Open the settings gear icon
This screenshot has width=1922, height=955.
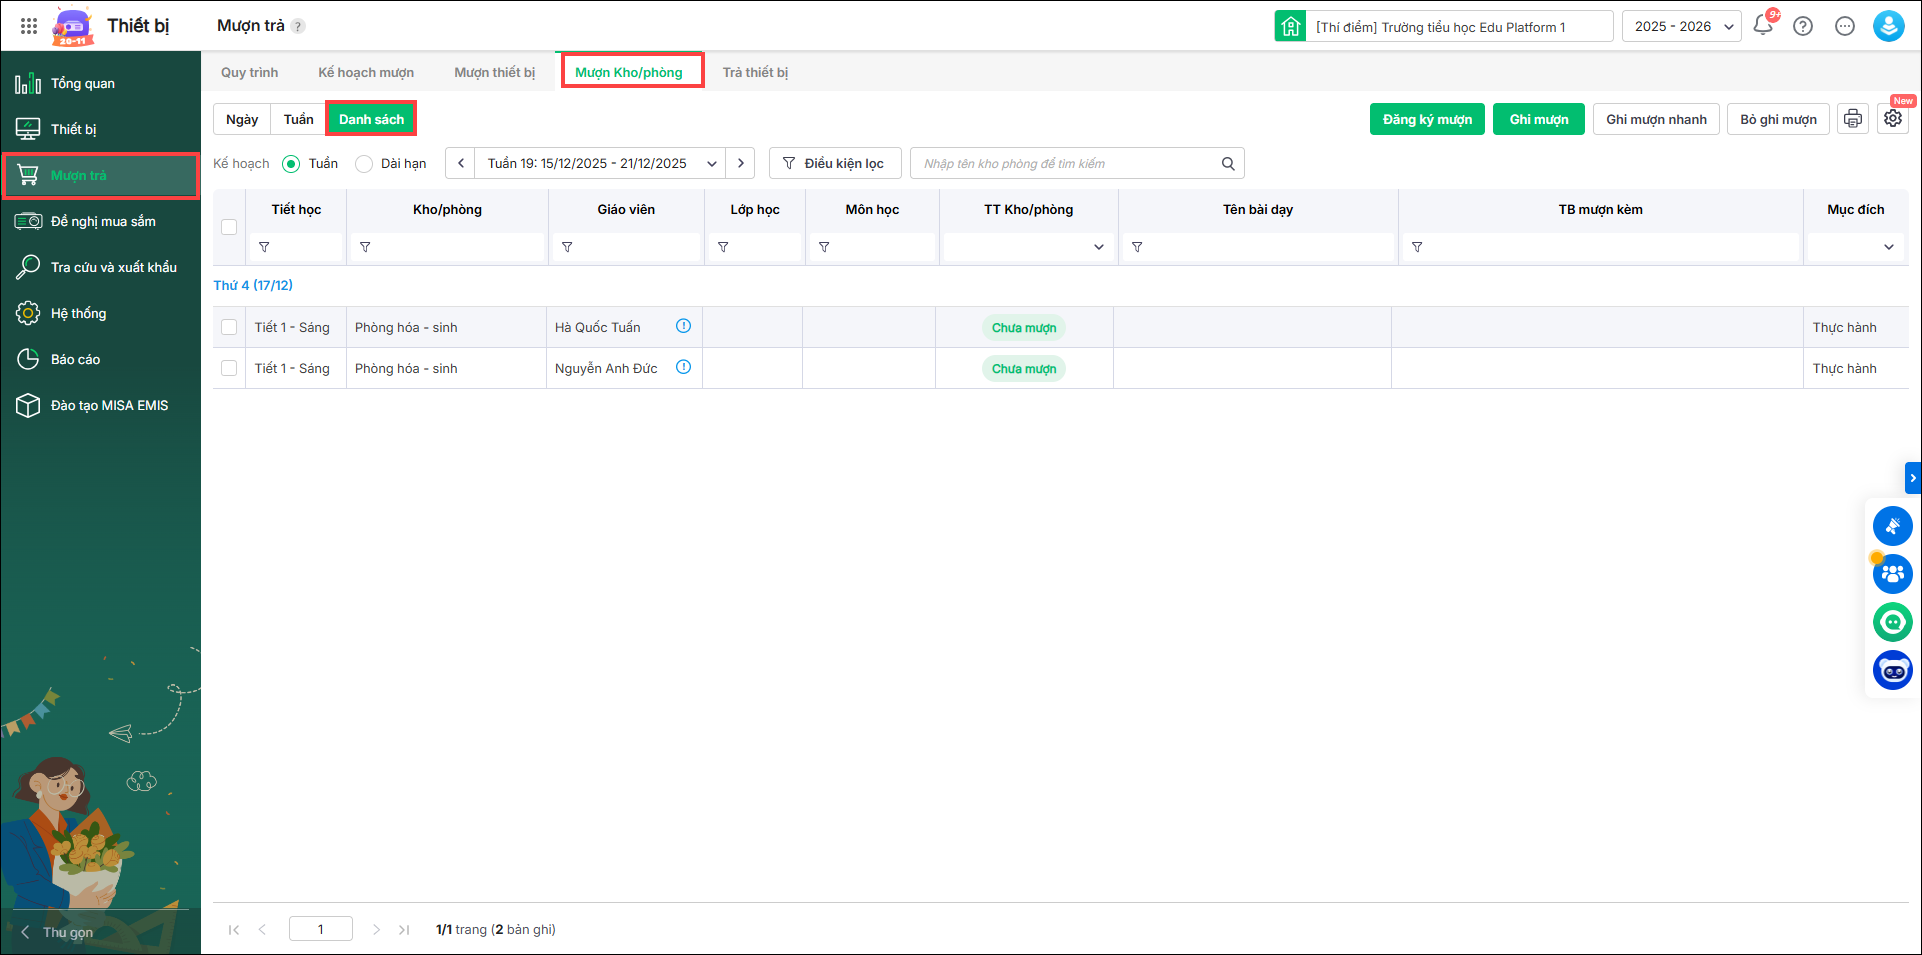click(1893, 119)
